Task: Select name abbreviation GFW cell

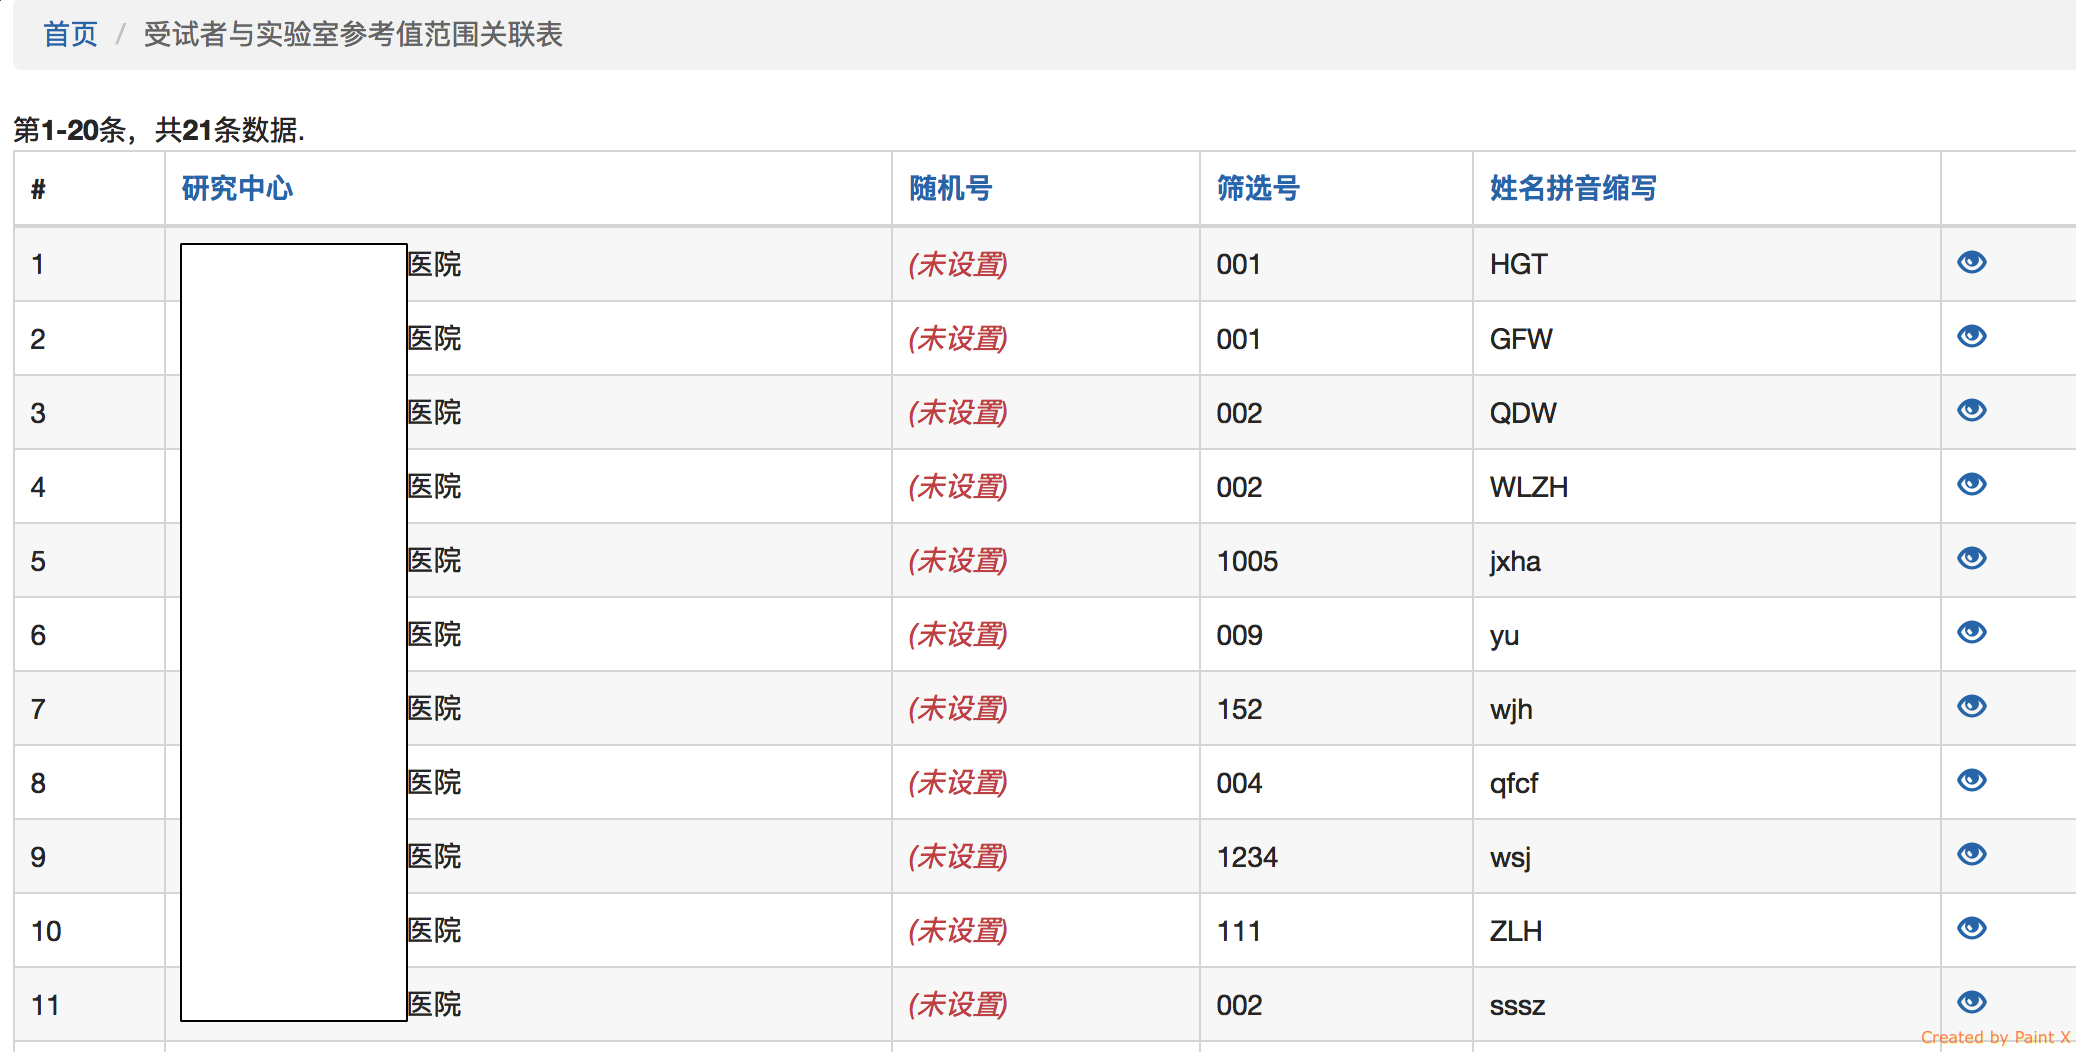Action: point(1706,339)
